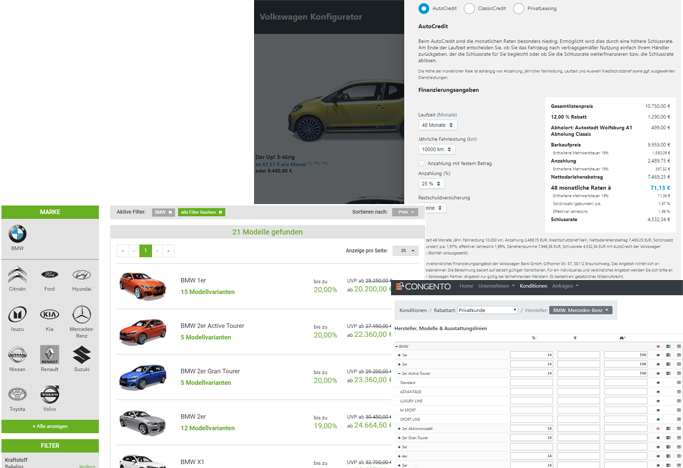This screenshot has height=468, width=683.
Task: Toggle visibility eye in the 1er row
Action: (x=658, y=355)
